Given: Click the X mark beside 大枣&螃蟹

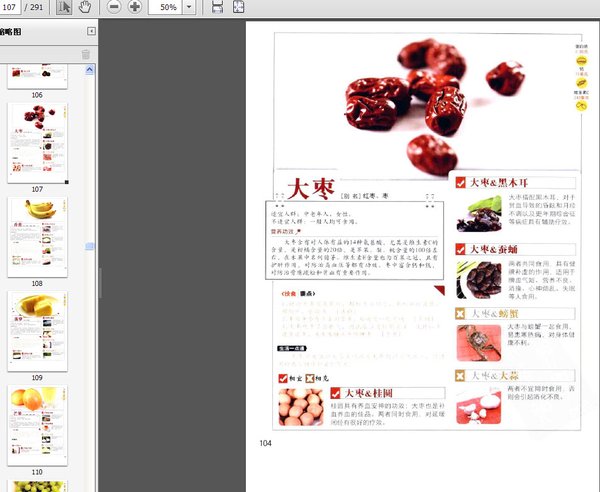Looking at the screenshot, I should pyautogui.click(x=460, y=314).
